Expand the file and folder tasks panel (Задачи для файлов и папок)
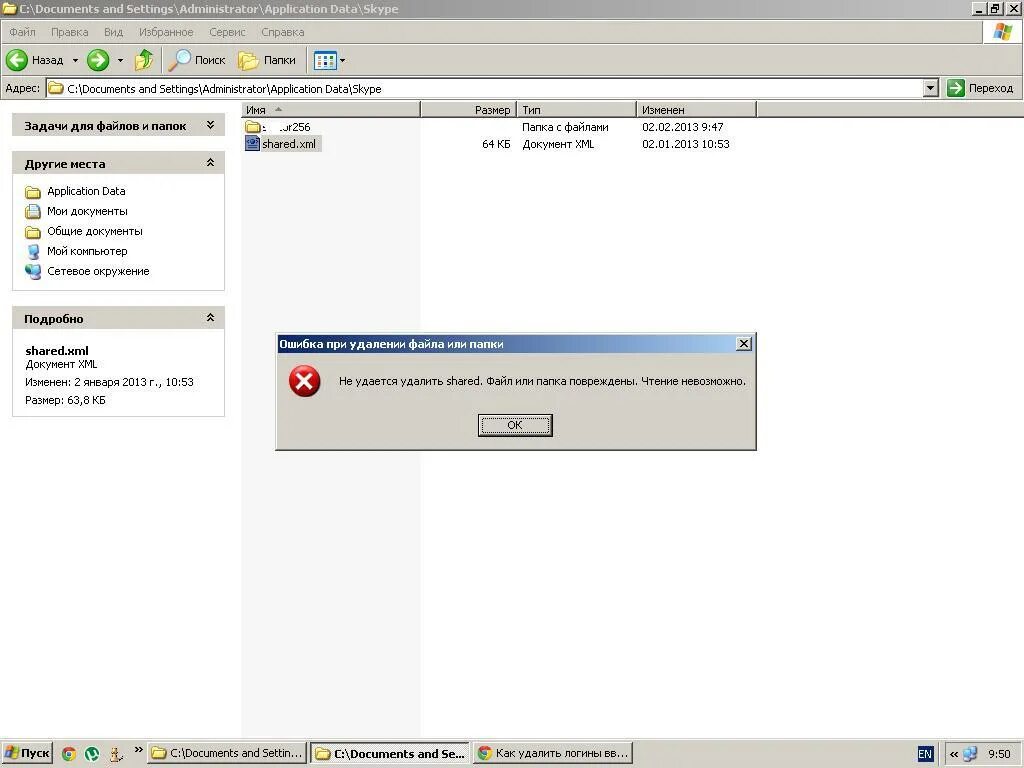The image size is (1024, 768). 210,125
